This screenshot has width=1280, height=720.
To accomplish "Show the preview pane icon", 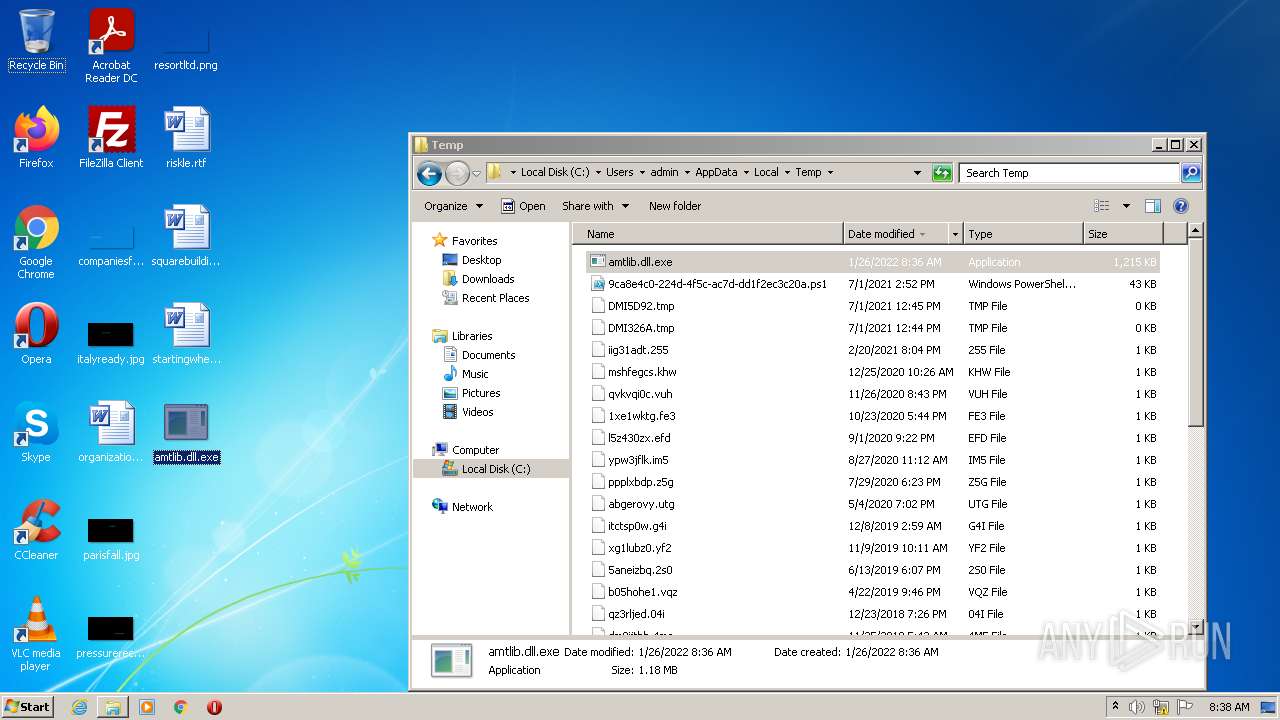I will (1153, 206).
